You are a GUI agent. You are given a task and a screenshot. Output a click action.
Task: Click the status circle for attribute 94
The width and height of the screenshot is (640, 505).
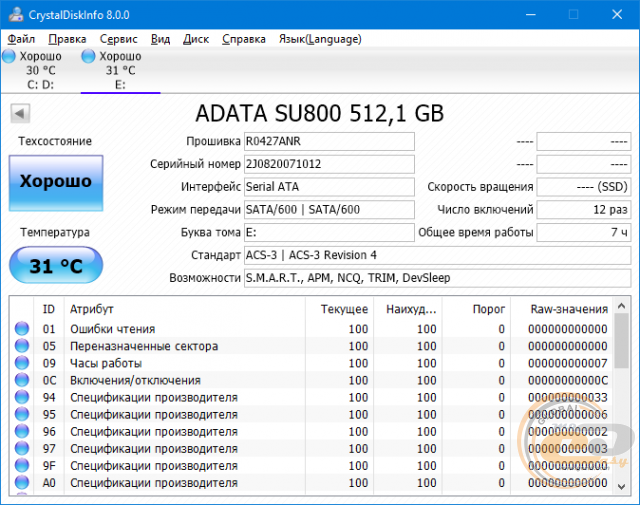tap(22, 397)
